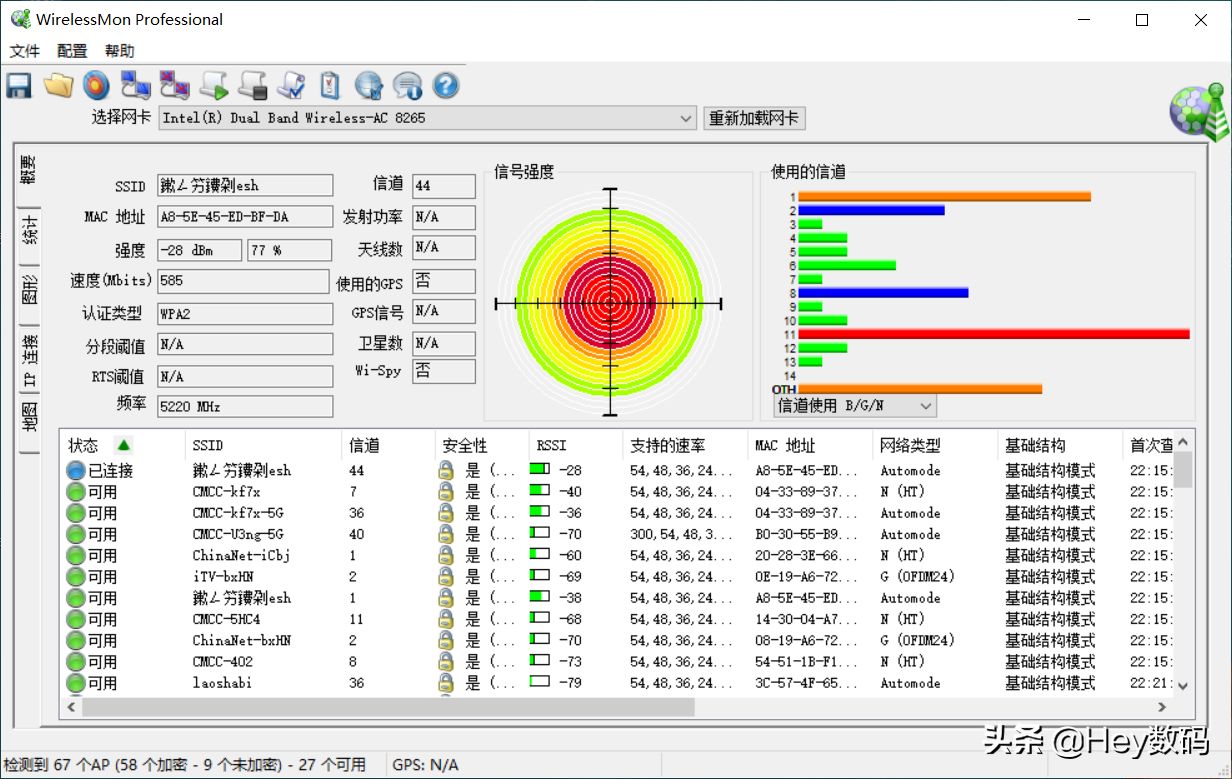The height and width of the screenshot is (779, 1232).
Task: Click the green status icon for CMCC-5HC4
Action: tap(76, 619)
